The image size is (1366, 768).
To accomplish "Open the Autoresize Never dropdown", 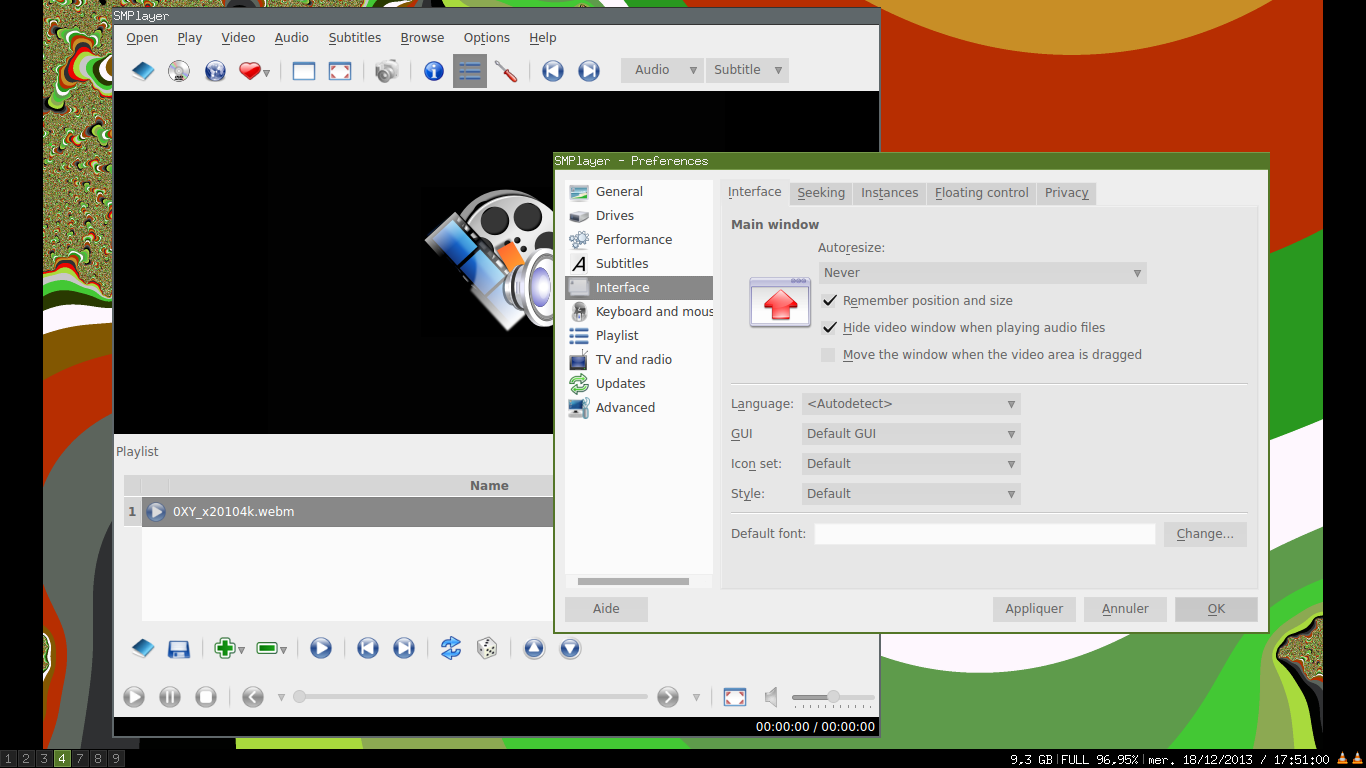I will [982, 273].
